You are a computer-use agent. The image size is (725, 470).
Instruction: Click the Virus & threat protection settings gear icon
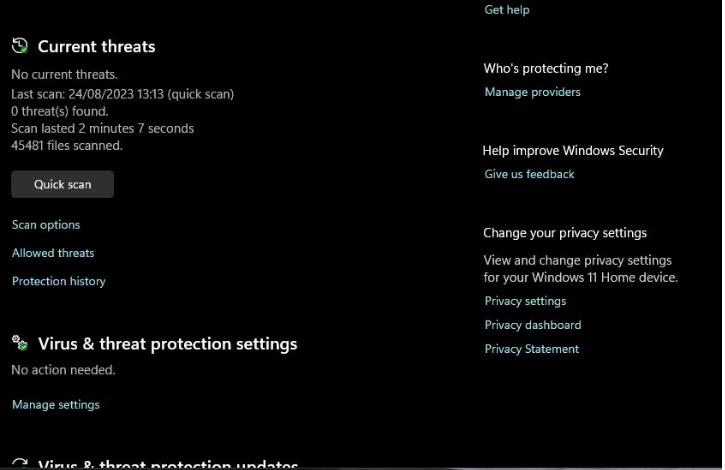click(20, 343)
